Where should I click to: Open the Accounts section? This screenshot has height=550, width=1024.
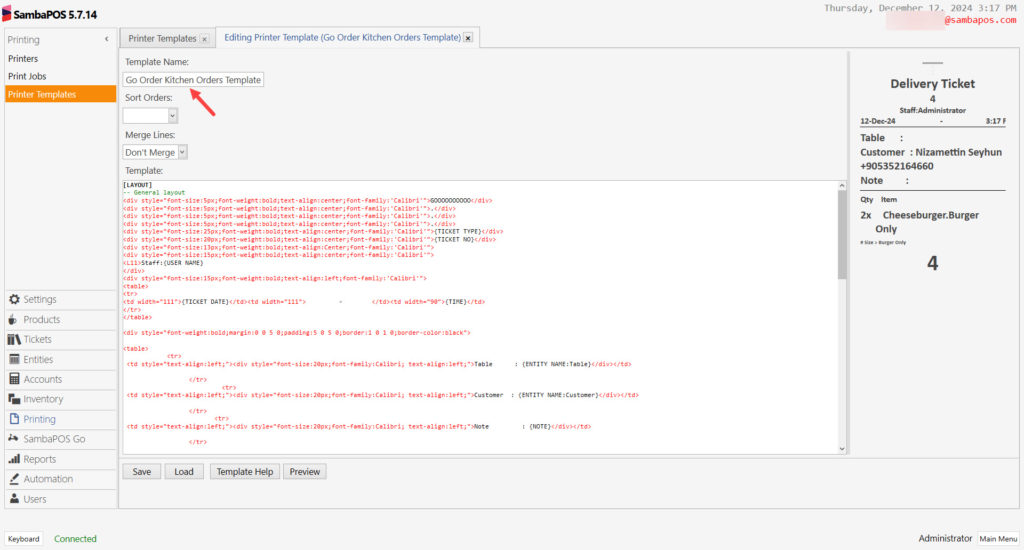[60, 379]
